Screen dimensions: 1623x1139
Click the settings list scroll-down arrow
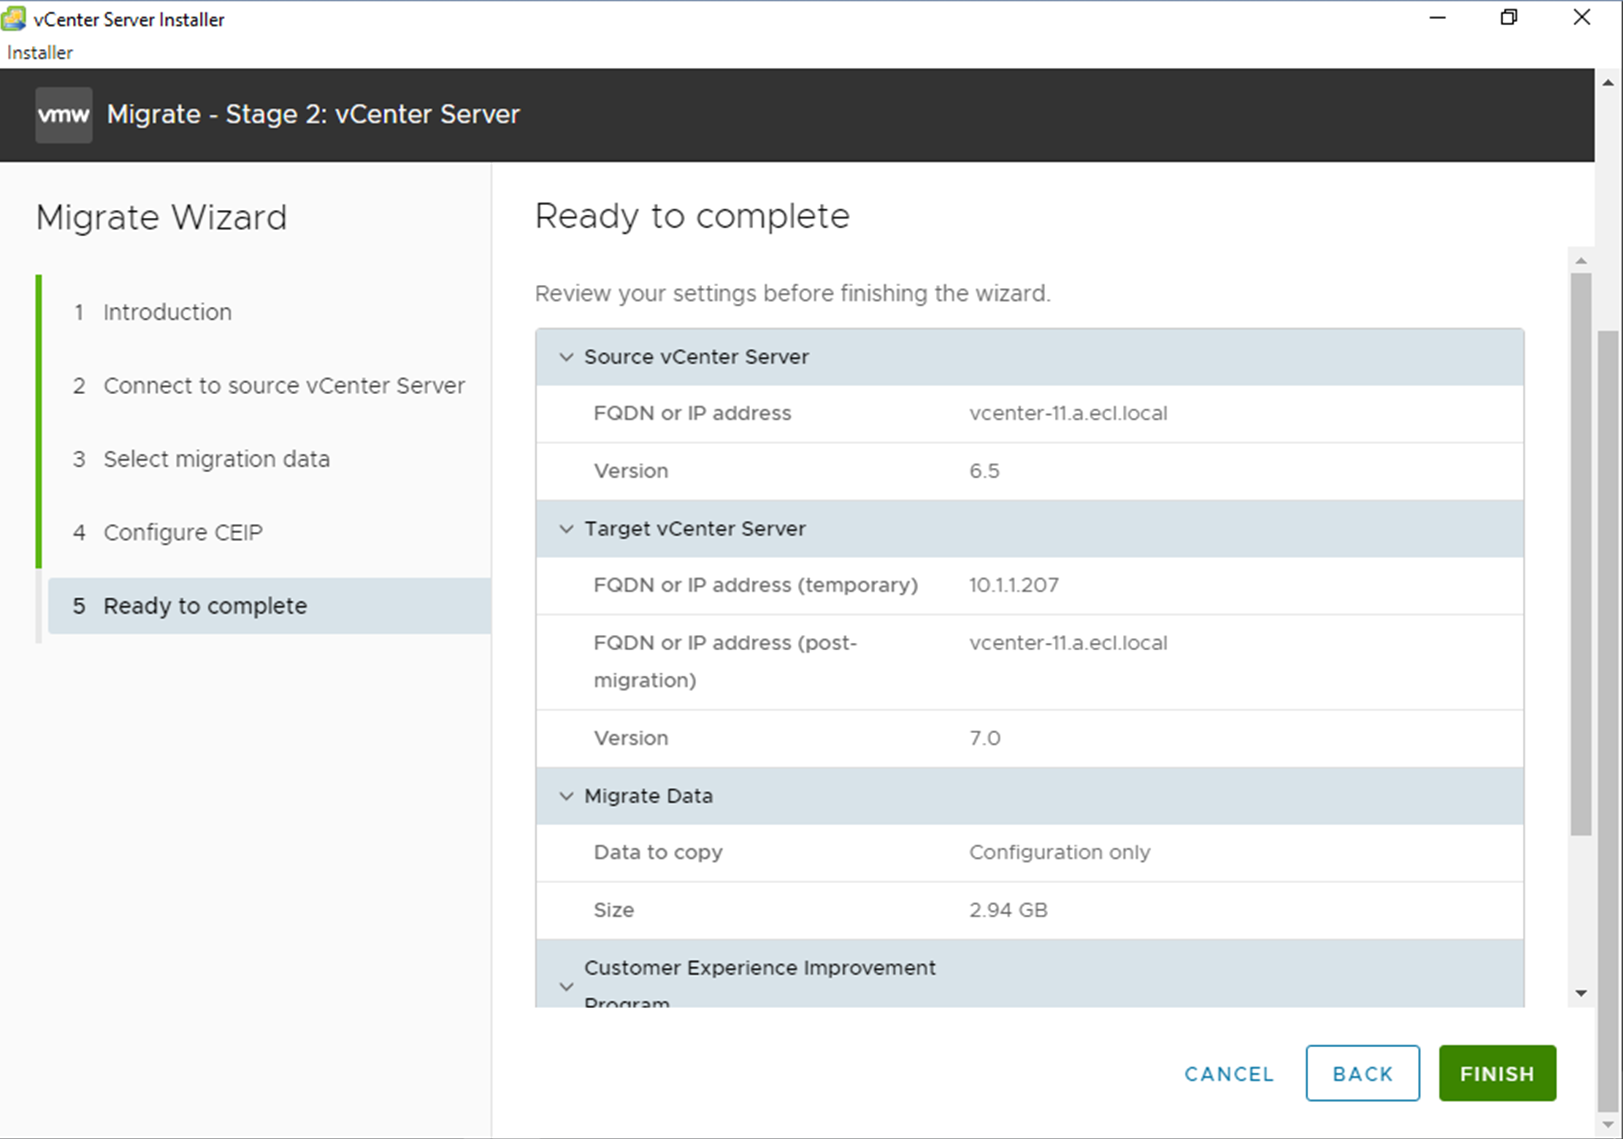click(x=1581, y=993)
